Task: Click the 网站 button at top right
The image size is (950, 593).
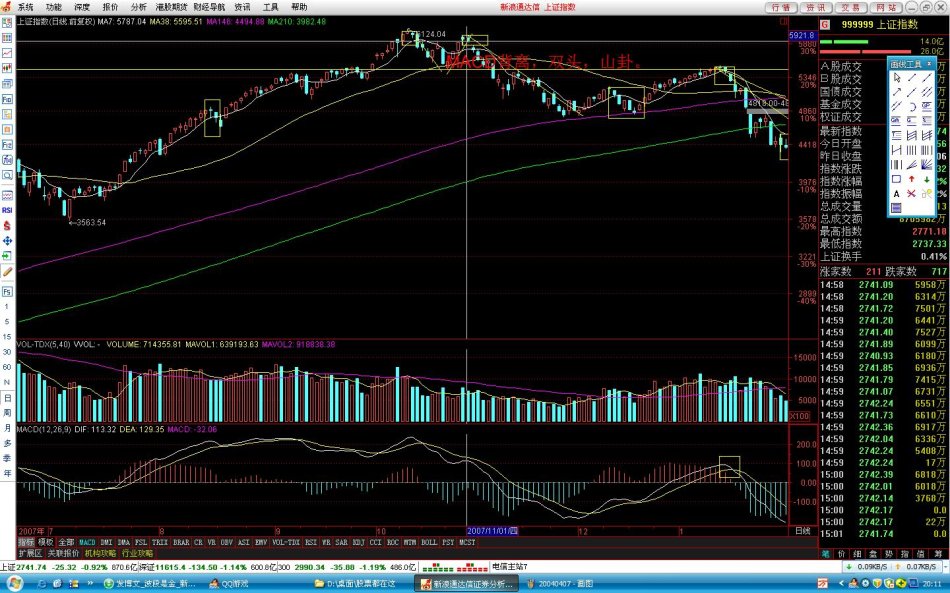Action: (x=886, y=7)
